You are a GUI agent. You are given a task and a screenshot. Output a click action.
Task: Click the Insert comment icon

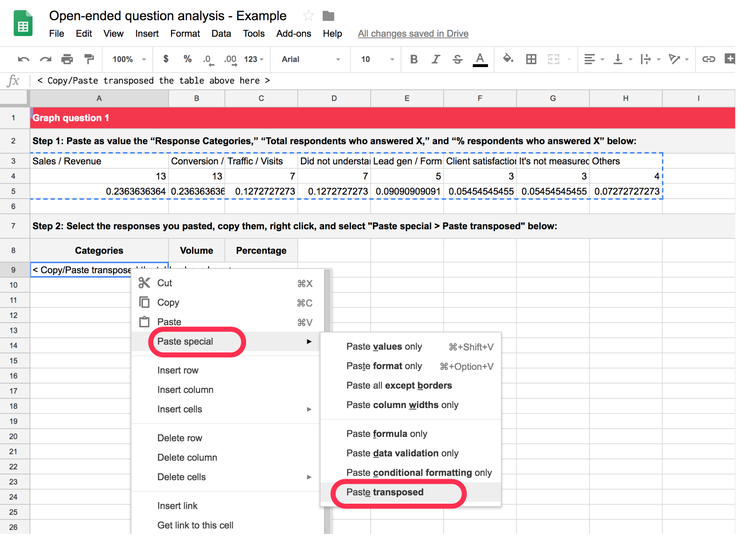tap(730, 59)
